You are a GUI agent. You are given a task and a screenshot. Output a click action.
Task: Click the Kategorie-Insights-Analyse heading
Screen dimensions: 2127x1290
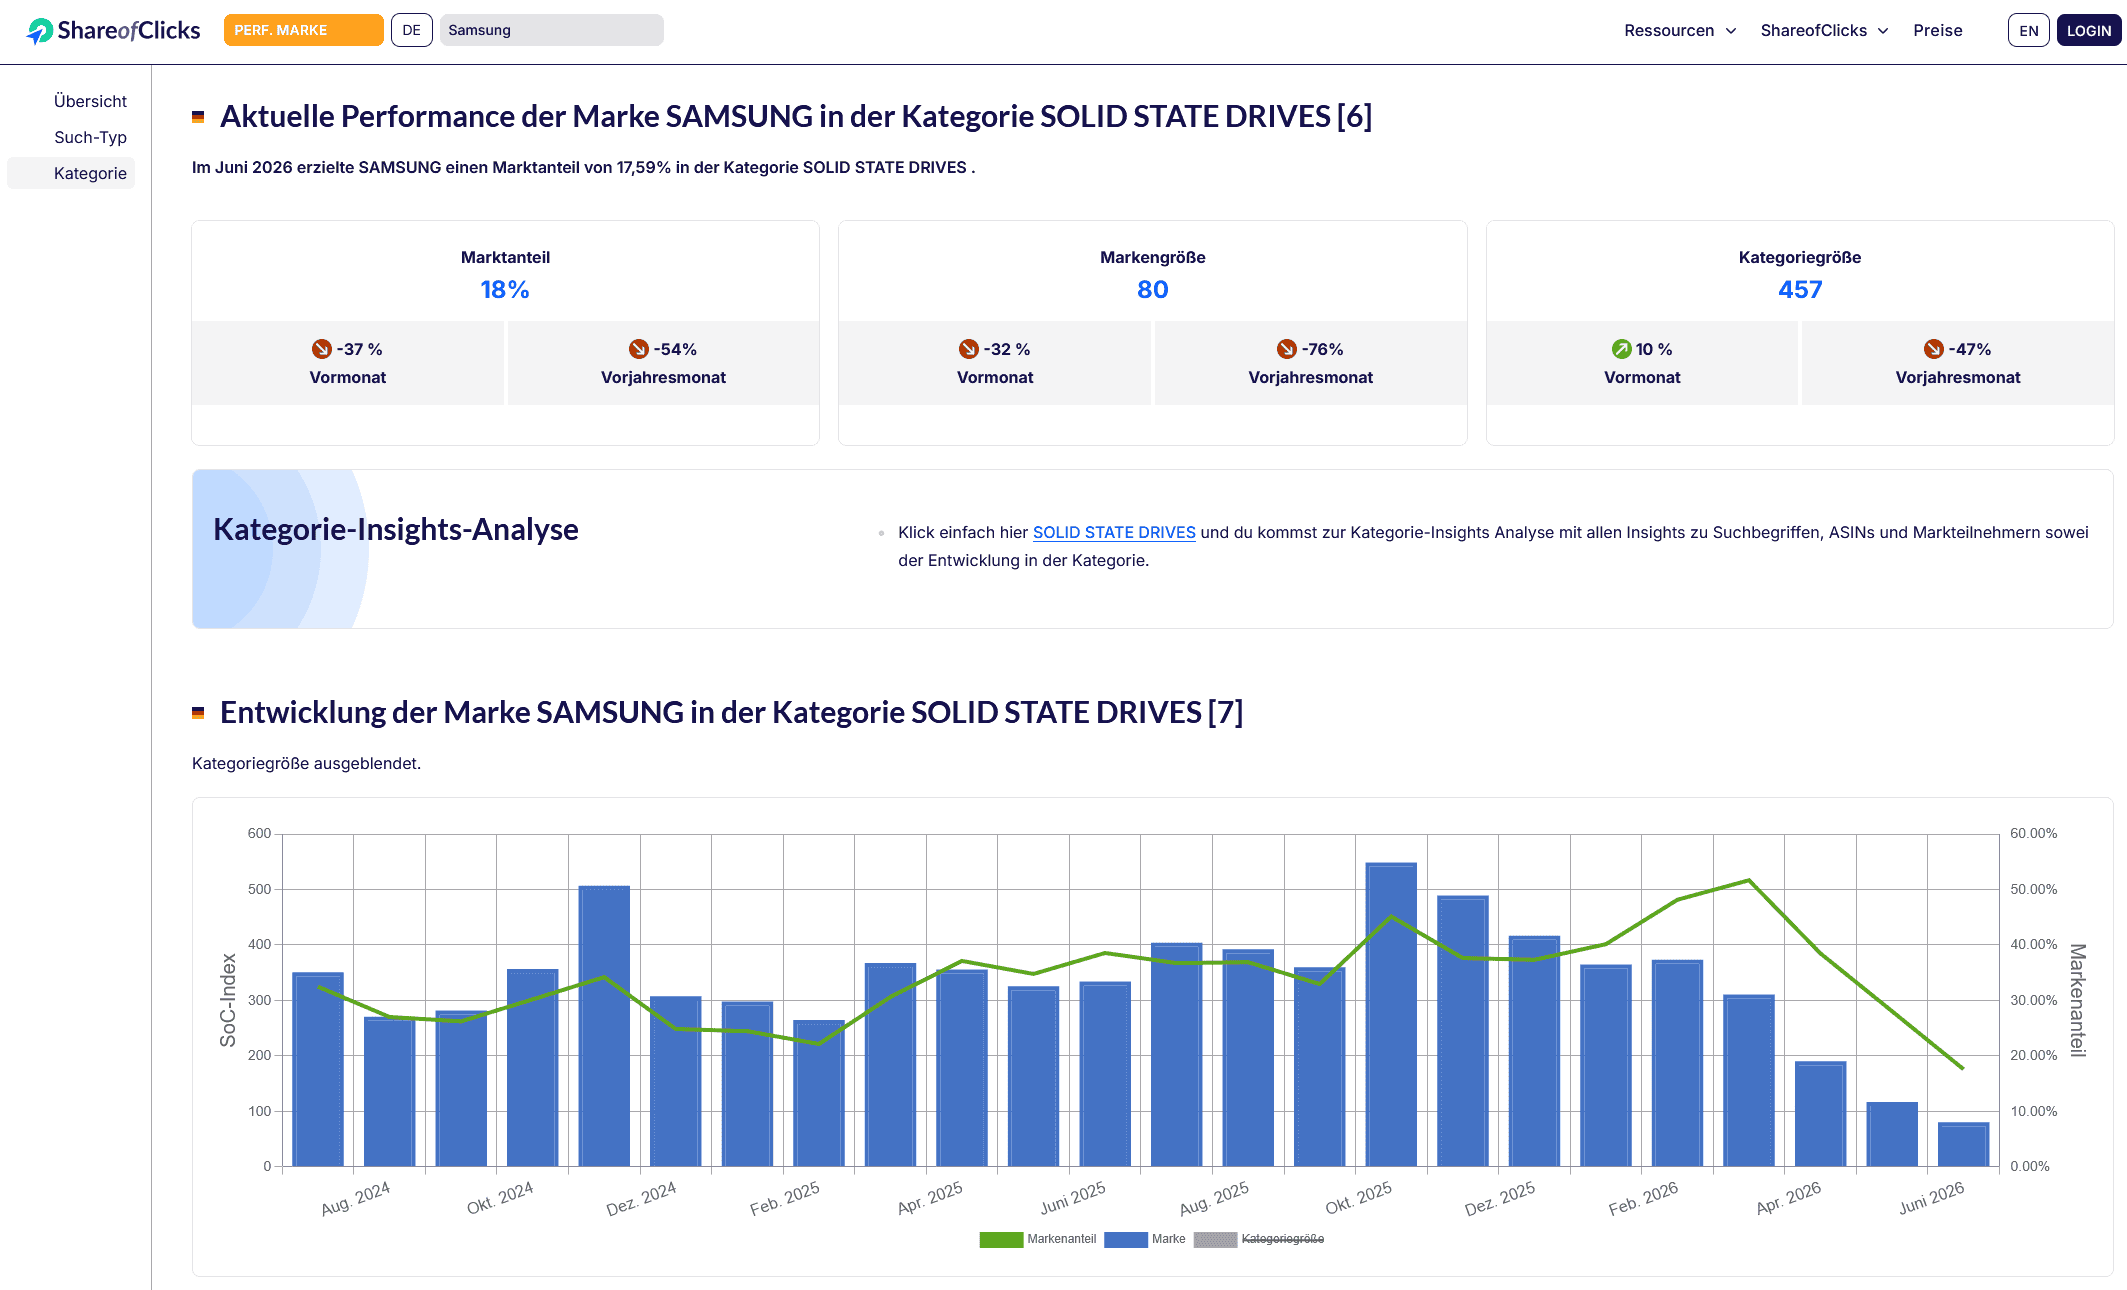[396, 529]
